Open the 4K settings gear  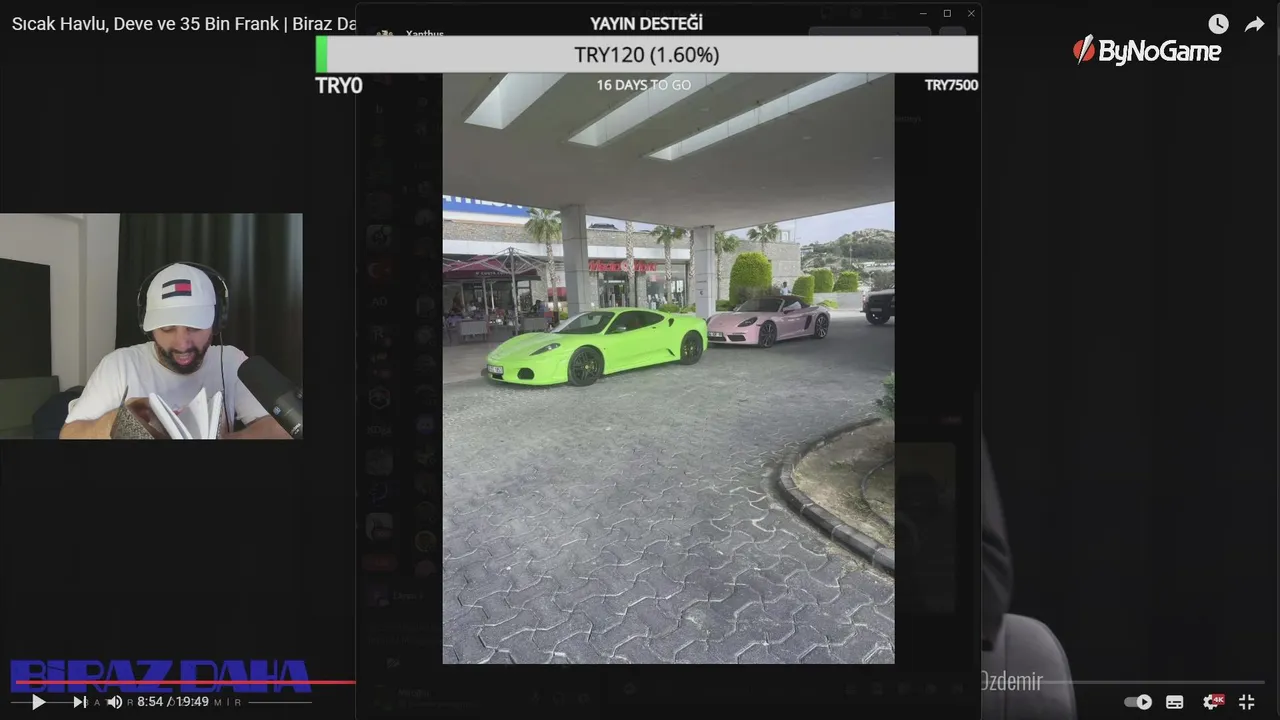coord(1212,702)
